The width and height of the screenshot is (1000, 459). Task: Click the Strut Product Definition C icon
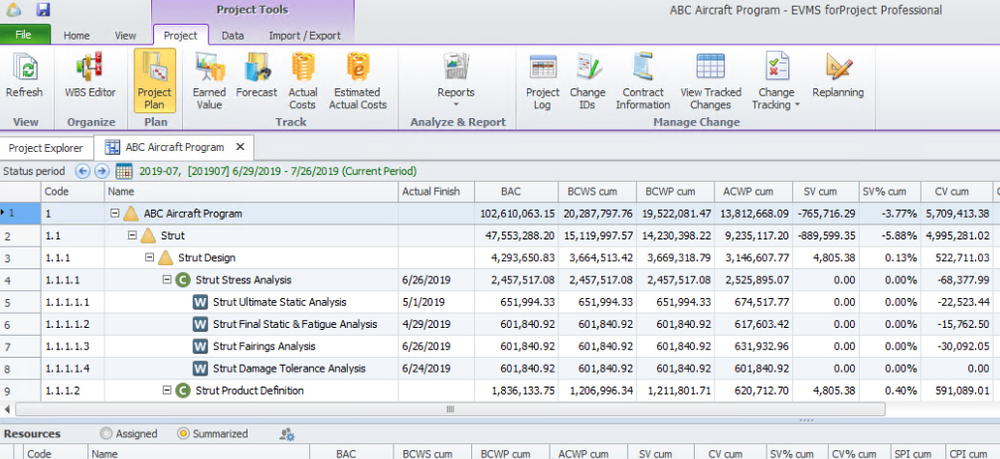click(x=183, y=390)
